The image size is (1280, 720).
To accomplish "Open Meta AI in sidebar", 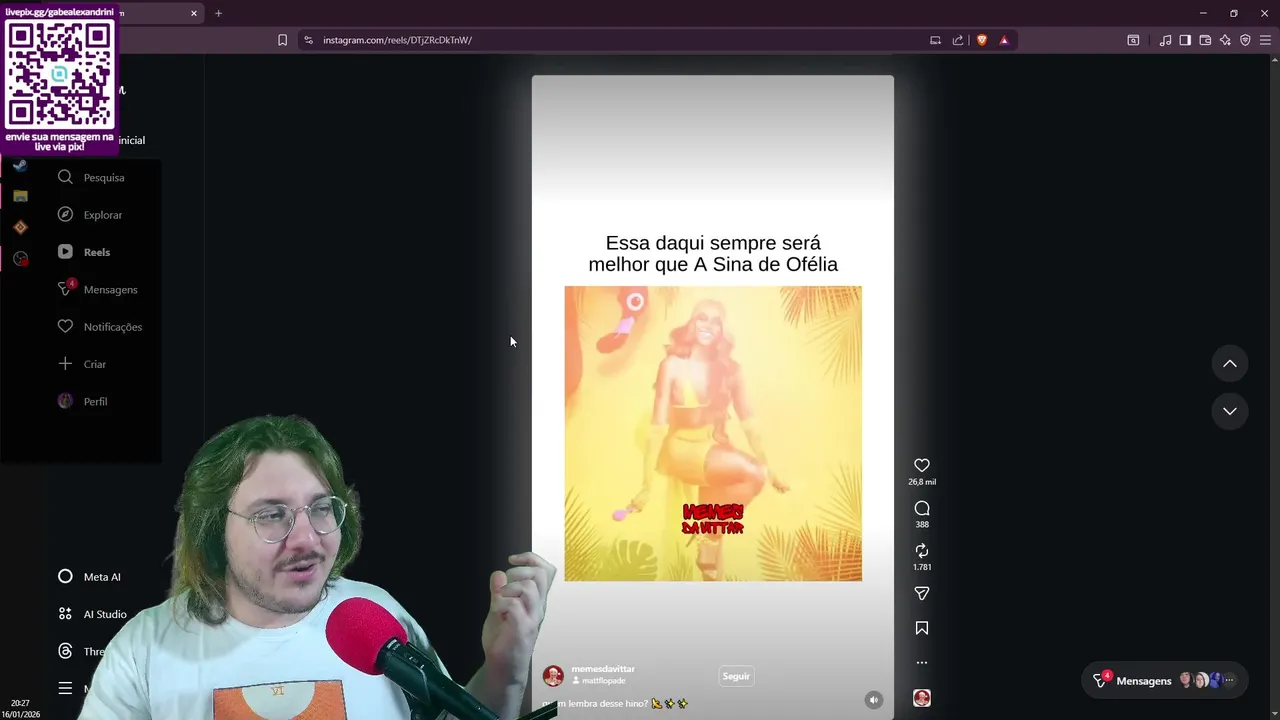I will click(90, 577).
